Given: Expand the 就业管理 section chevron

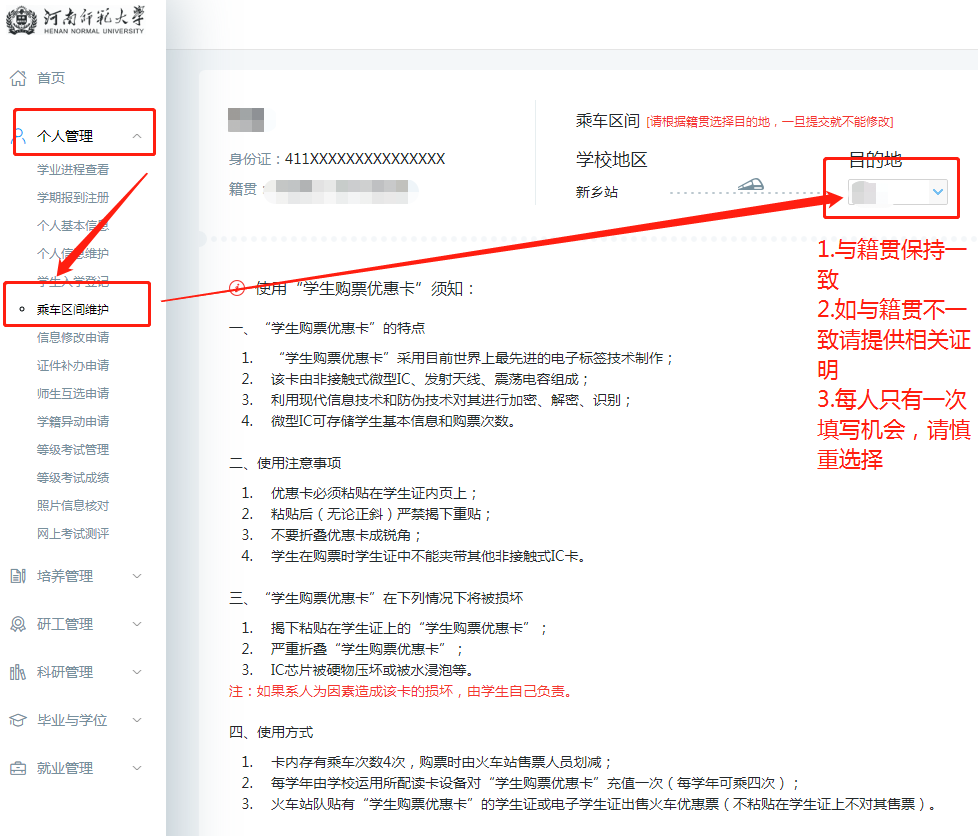Looking at the screenshot, I should (137, 768).
